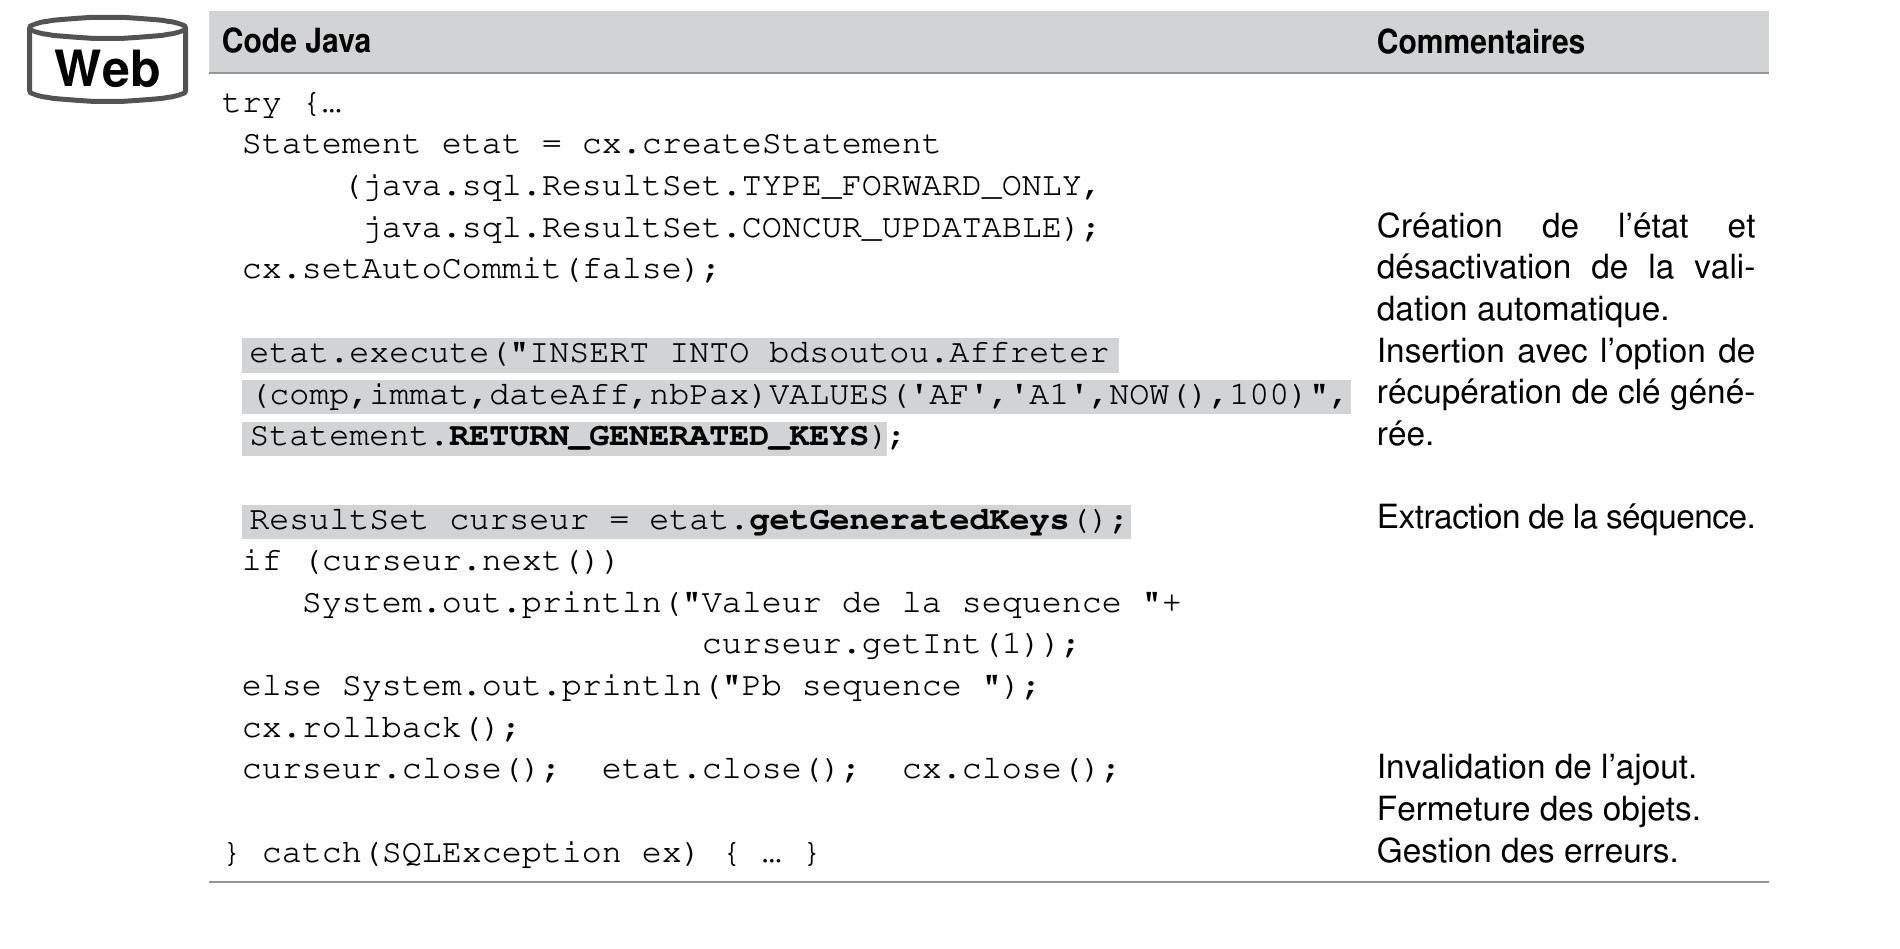Viewport: 1900px width, 949px height.
Task: Click the highlighted RETURN_GENERATED_KEYS text
Action: (659, 437)
